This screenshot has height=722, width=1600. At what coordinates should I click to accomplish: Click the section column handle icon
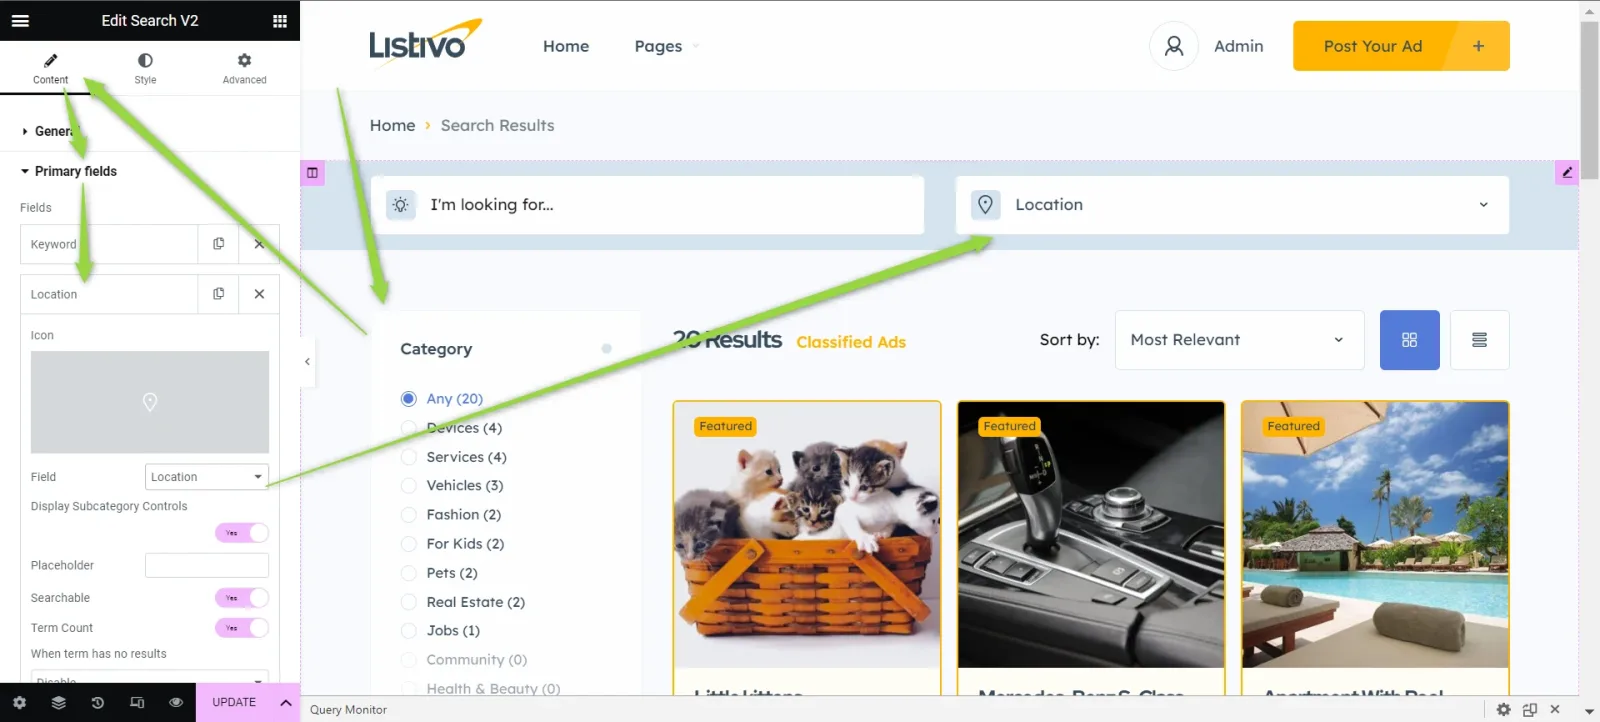click(312, 173)
